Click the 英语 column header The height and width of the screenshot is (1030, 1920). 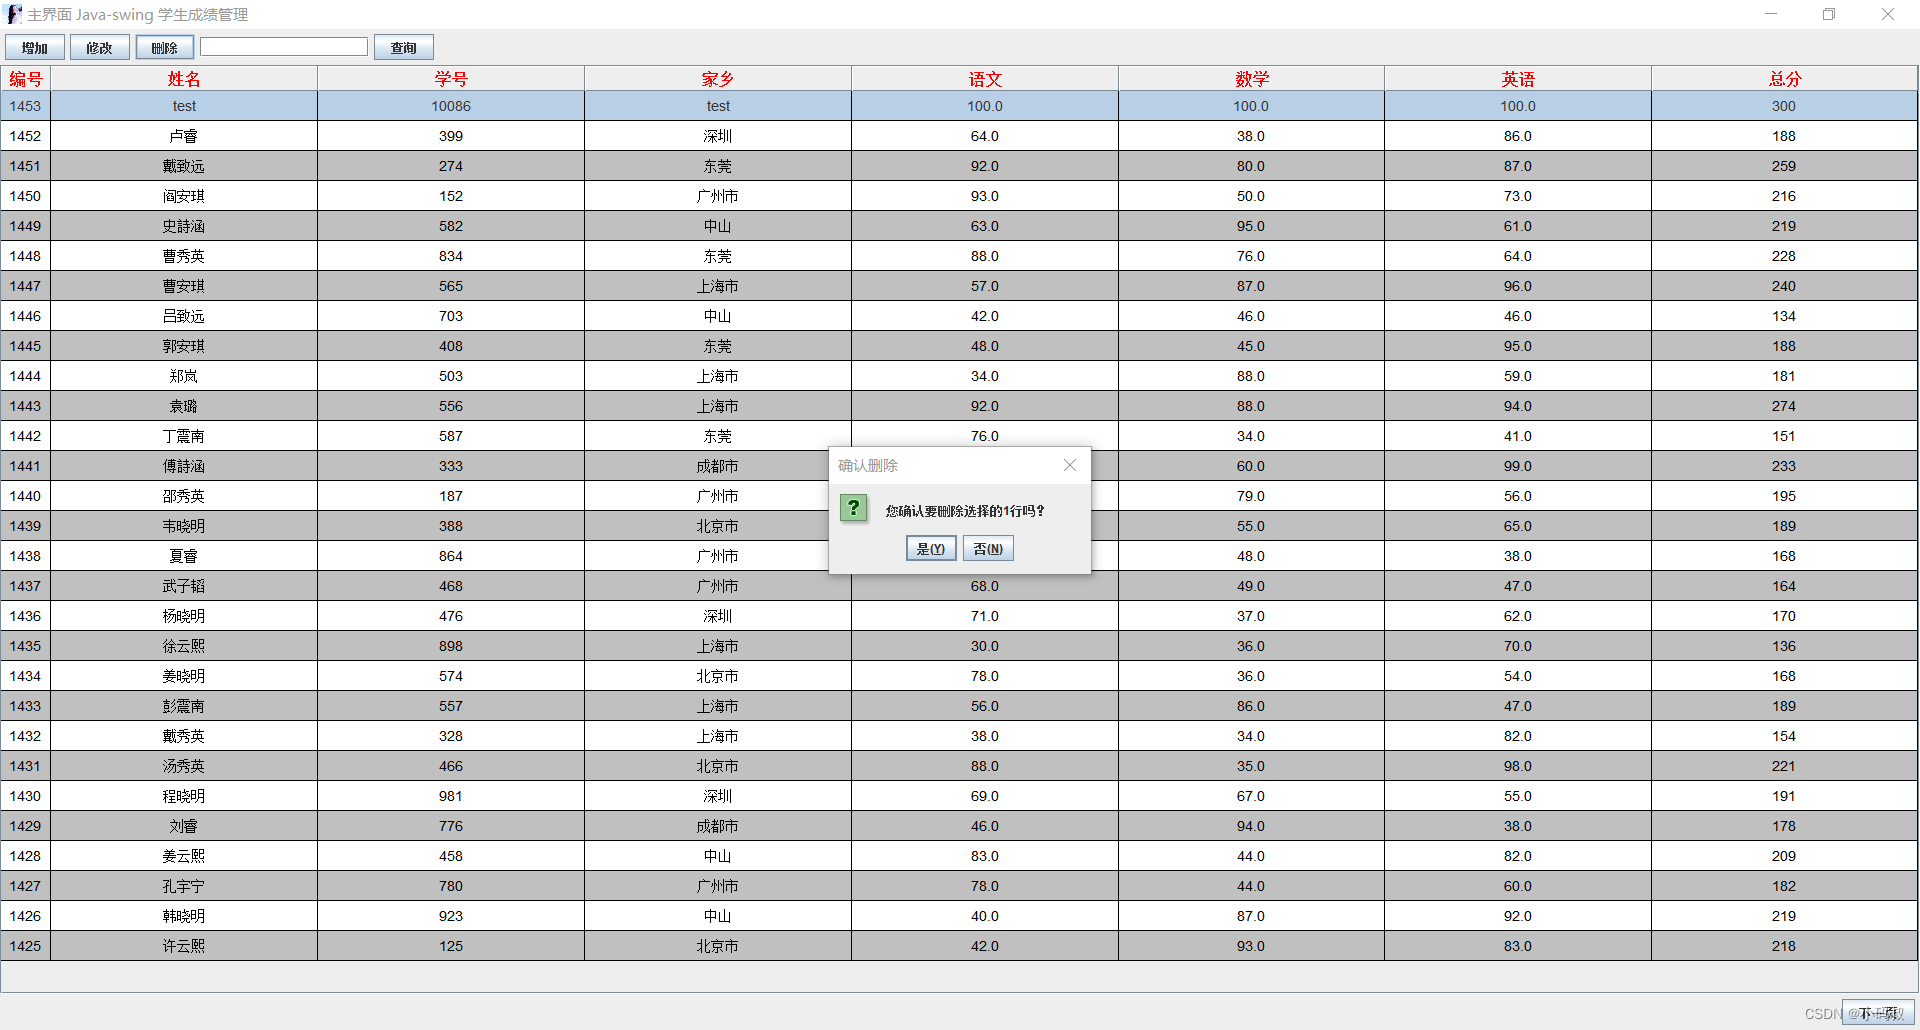click(1518, 79)
